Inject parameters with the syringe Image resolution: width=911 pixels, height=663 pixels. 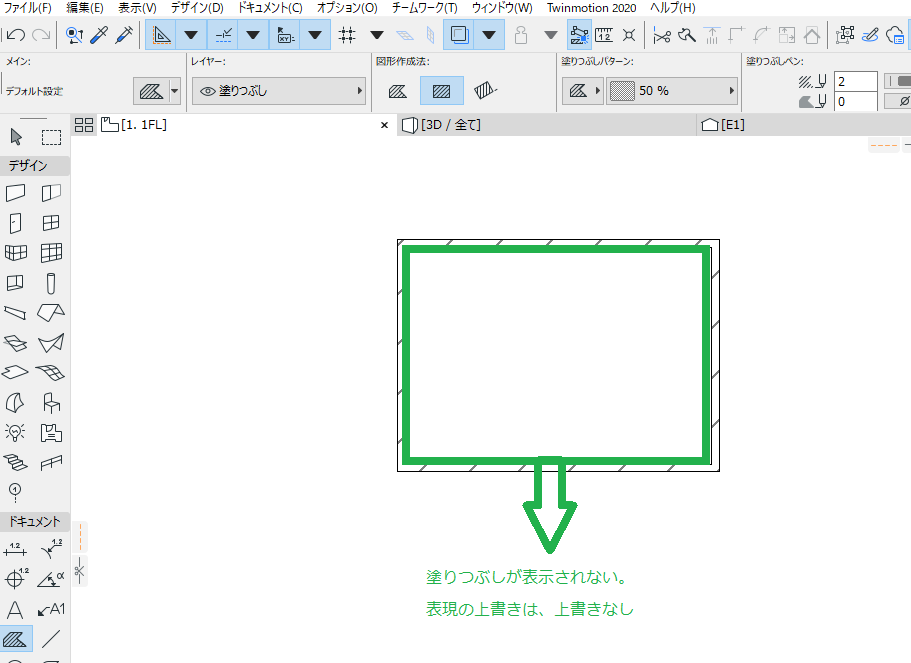tap(124, 35)
